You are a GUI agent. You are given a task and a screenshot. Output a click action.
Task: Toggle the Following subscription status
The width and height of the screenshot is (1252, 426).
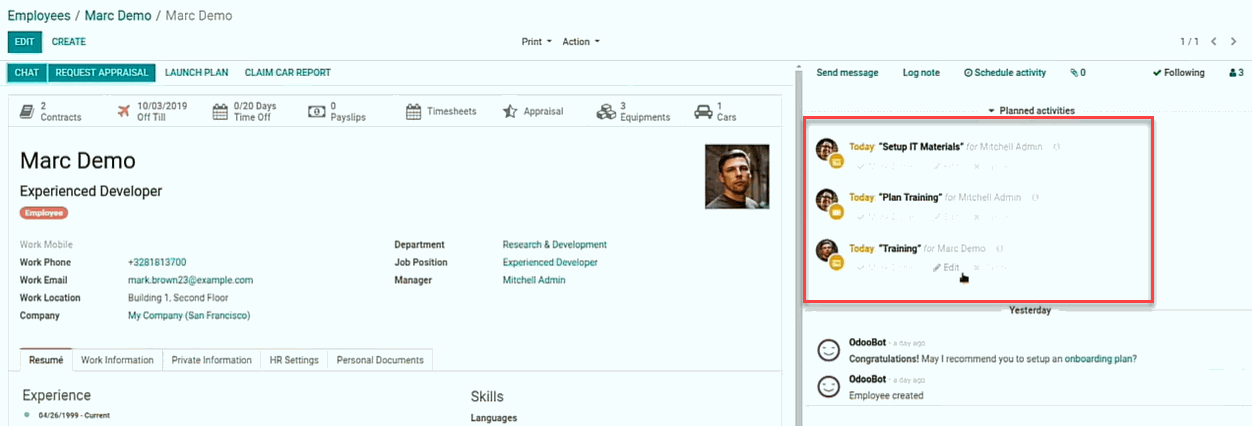(1179, 73)
